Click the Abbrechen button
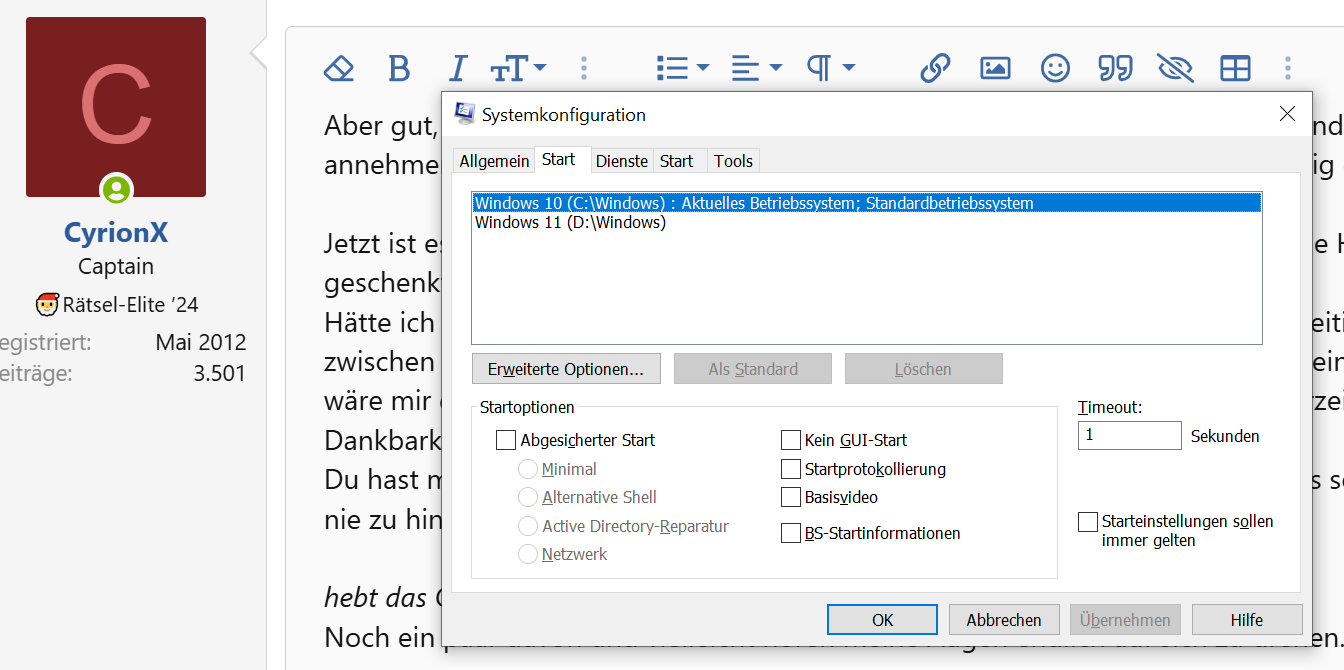 [x=1004, y=620]
